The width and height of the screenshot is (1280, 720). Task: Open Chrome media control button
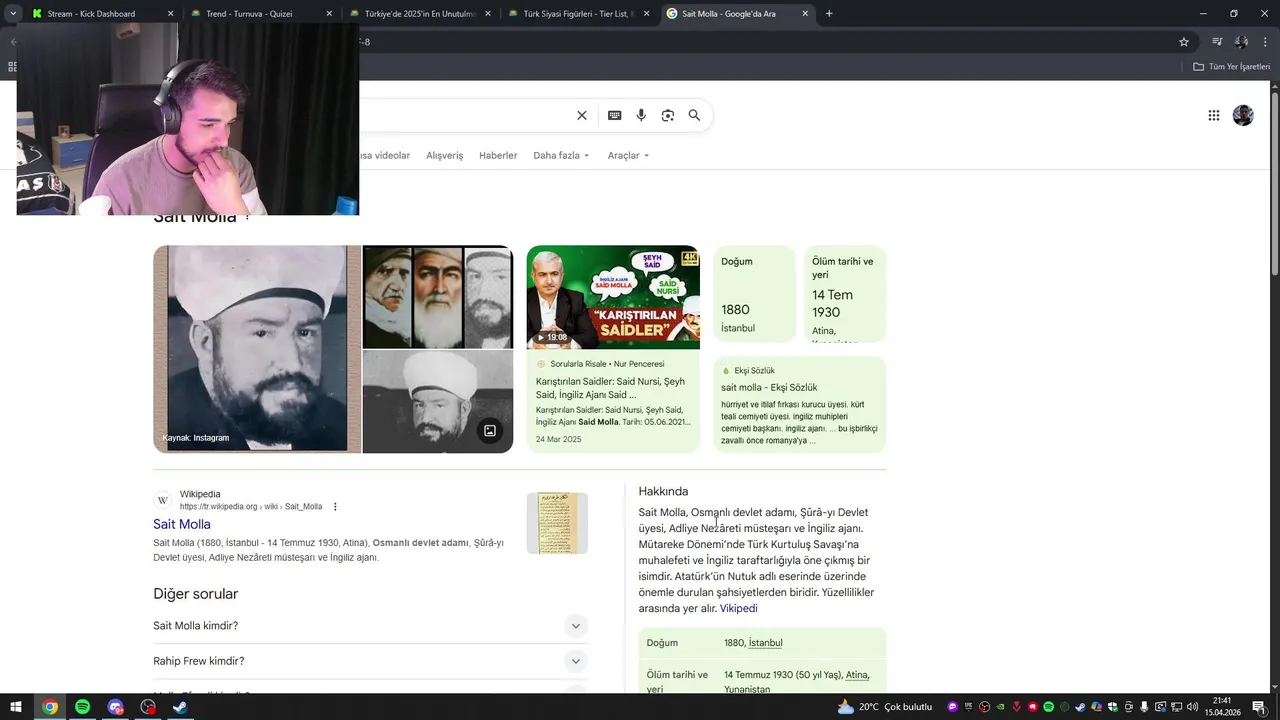pyautogui.click(x=1217, y=42)
